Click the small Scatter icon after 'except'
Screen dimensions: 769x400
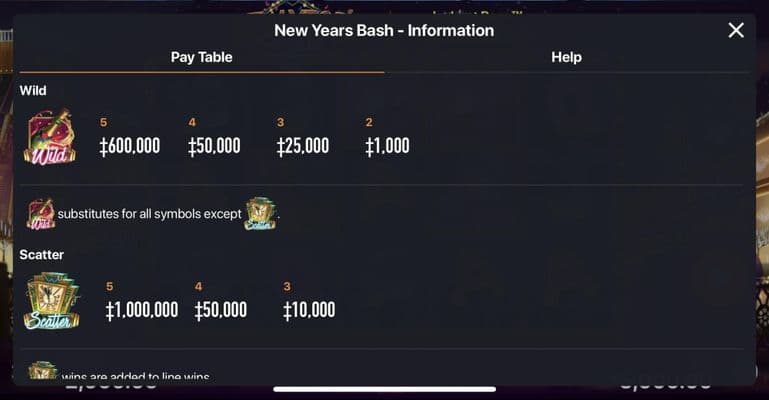(260, 214)
